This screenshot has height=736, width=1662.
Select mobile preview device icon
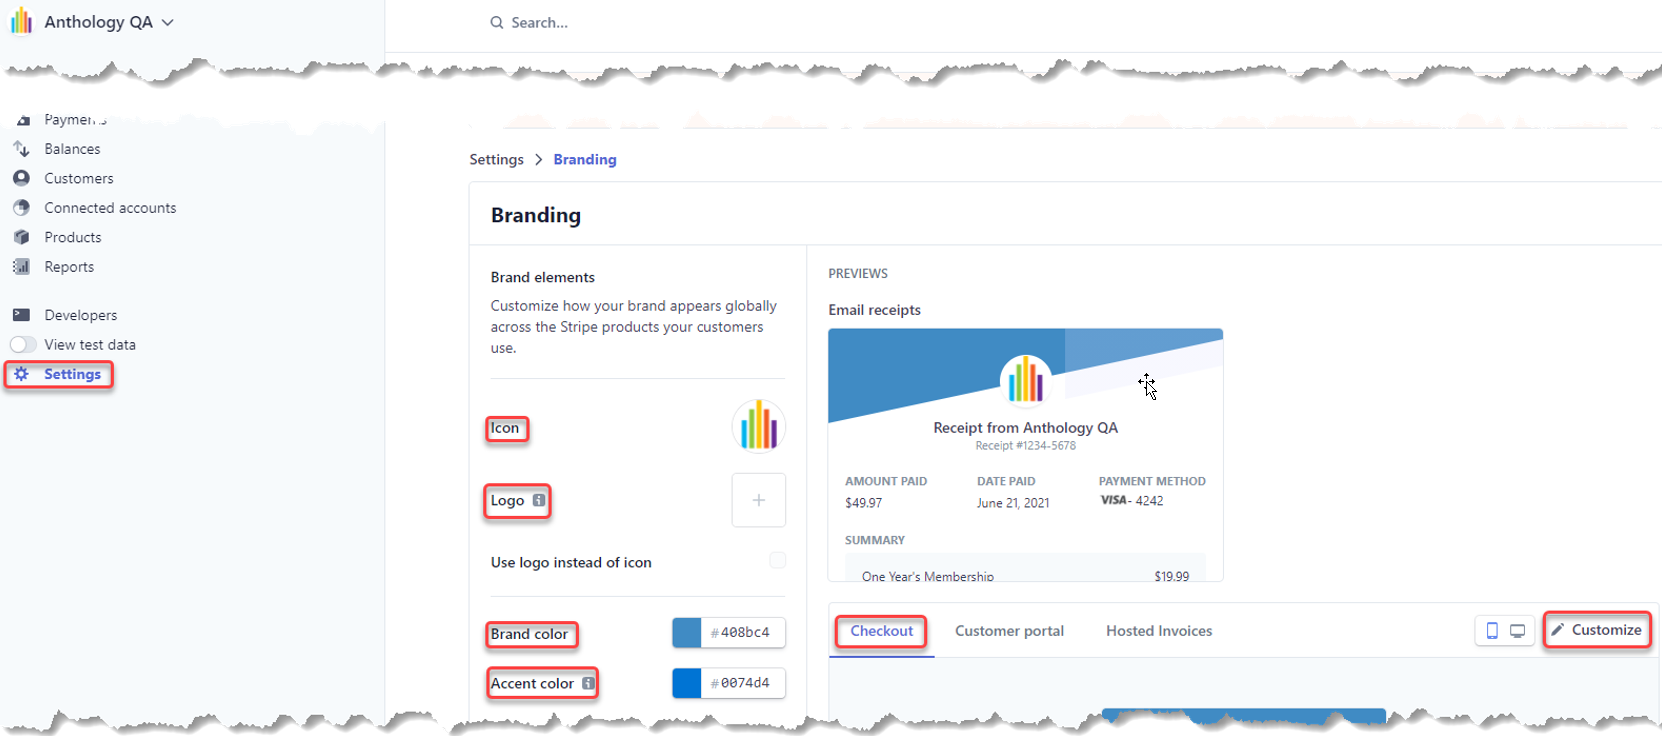[1491, 631]
